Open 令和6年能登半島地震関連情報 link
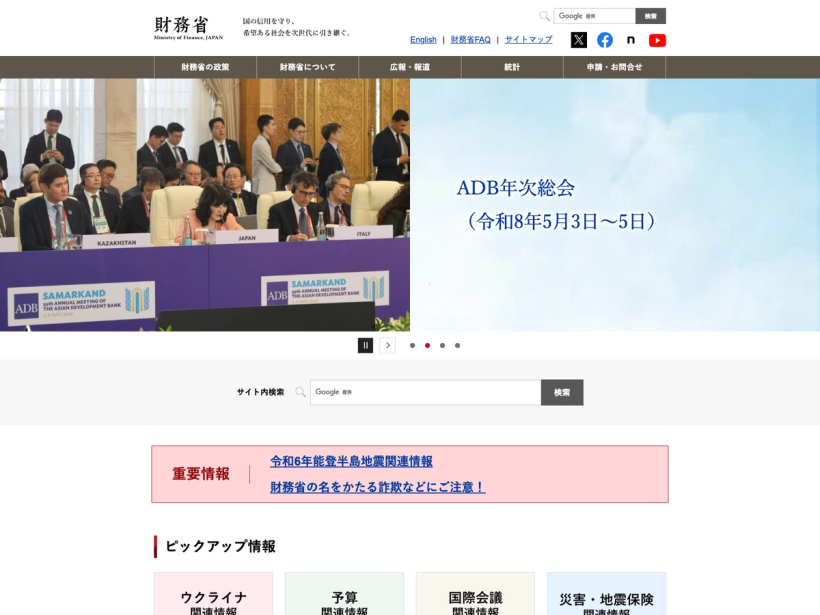820x615 pixels. 351,461
